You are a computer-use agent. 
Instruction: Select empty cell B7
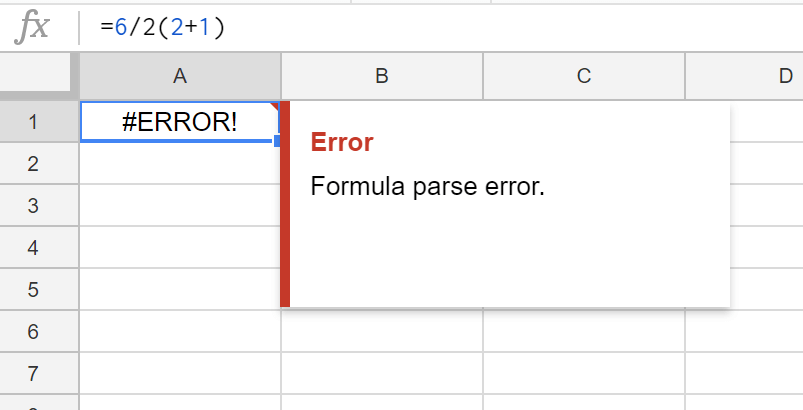382,374
